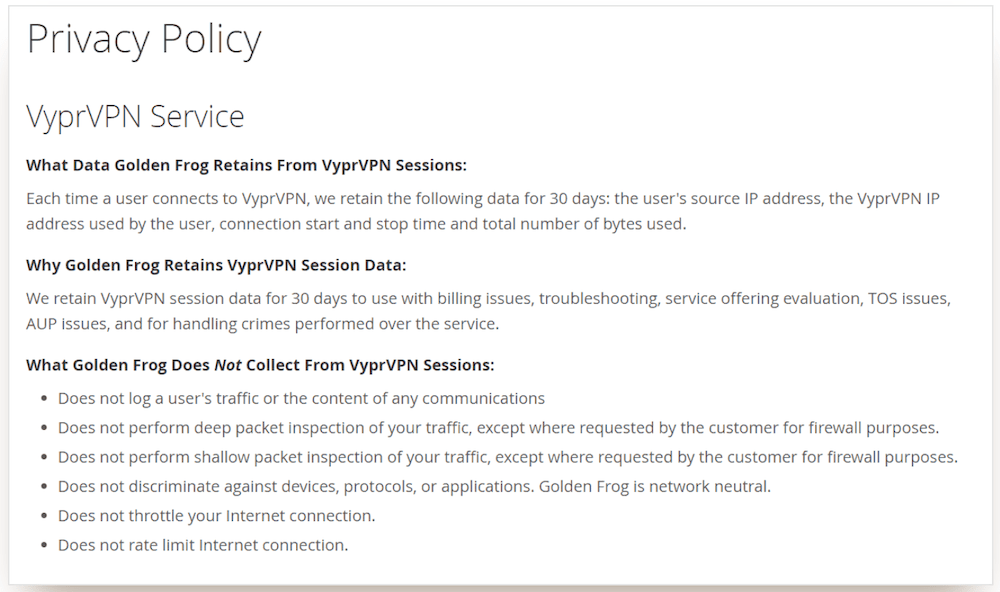
Task: Click the sentence 'Golden Frog is network neutral'
Action: point(655,487)
